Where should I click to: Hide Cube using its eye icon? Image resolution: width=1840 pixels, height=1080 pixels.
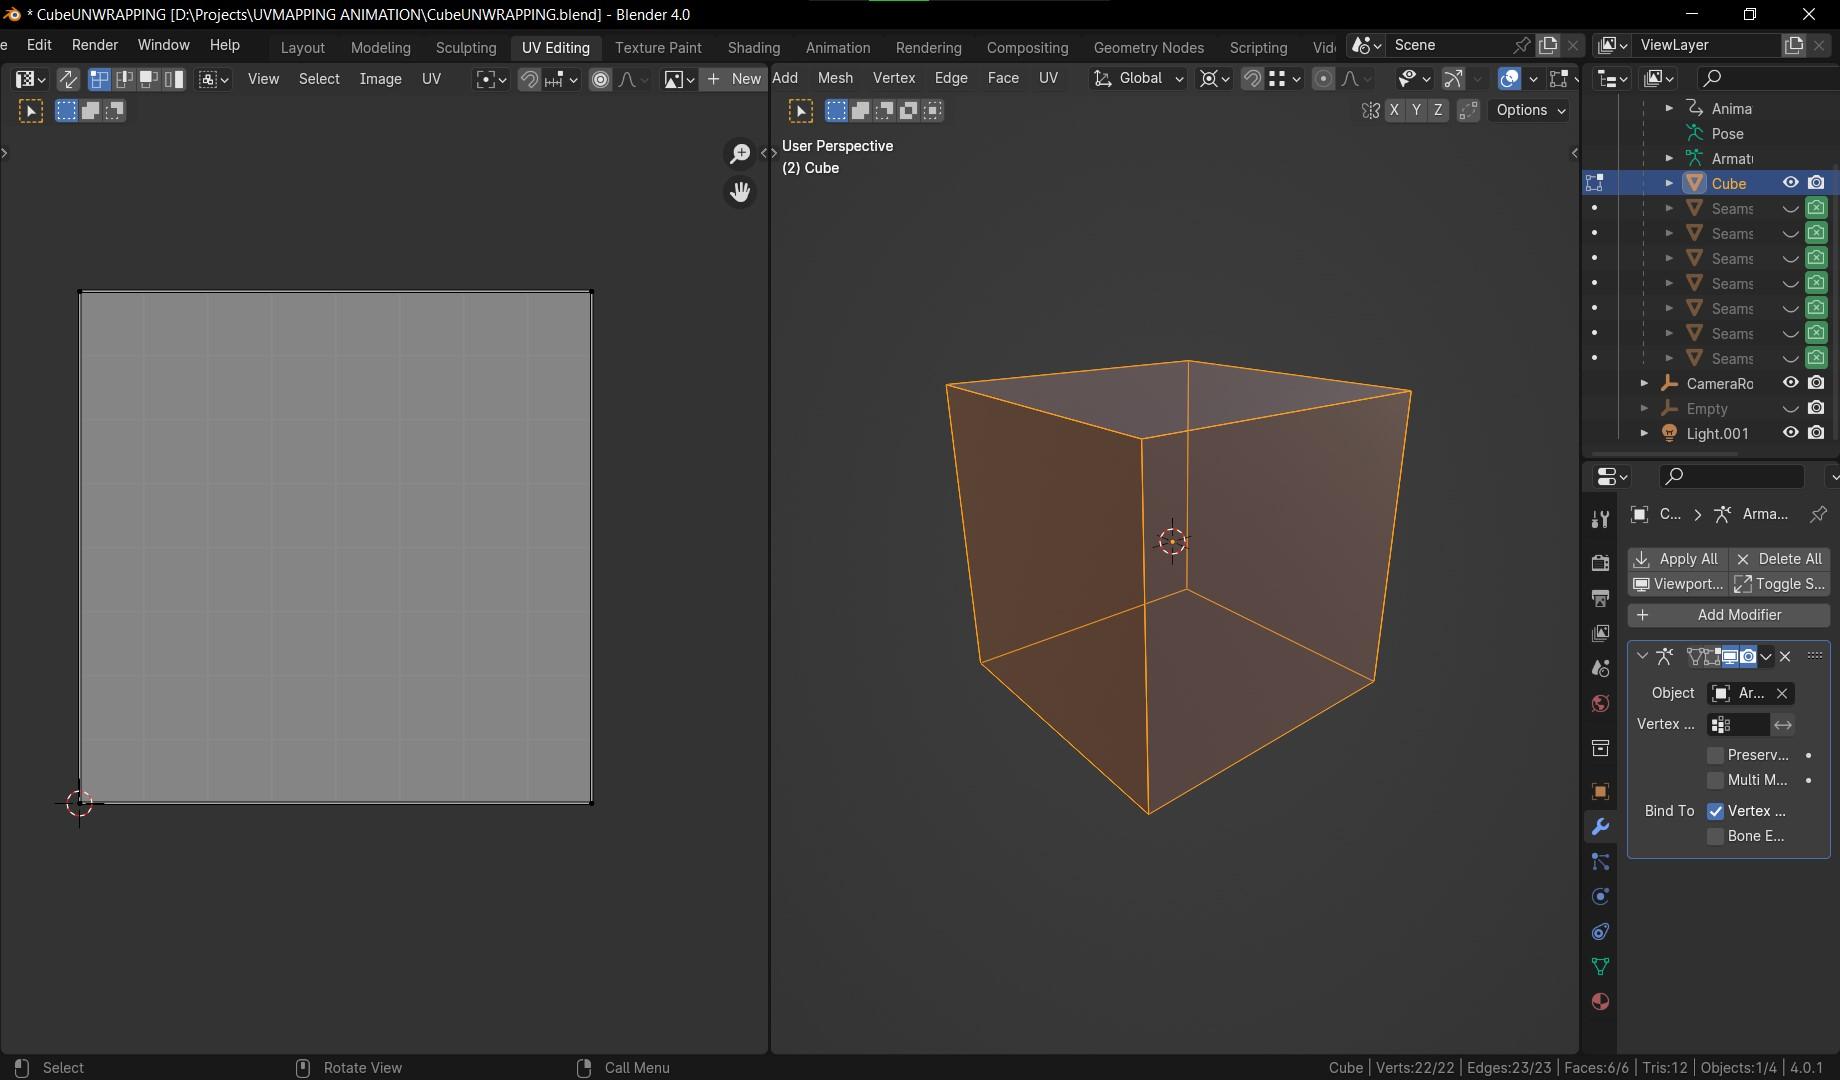click(x=1790, y=183)
